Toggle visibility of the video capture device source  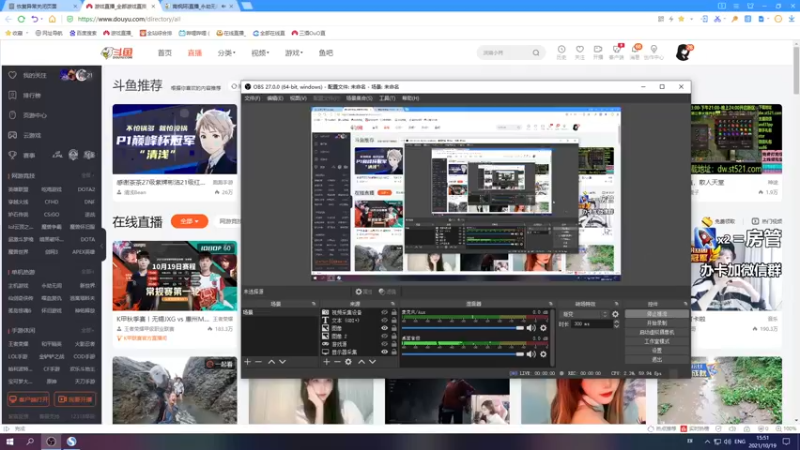385,312
